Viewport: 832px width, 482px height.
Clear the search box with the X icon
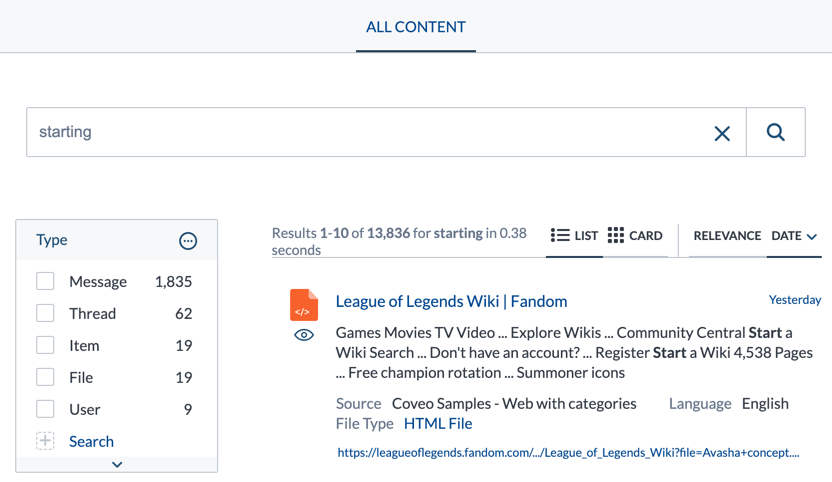pos(722,133)
